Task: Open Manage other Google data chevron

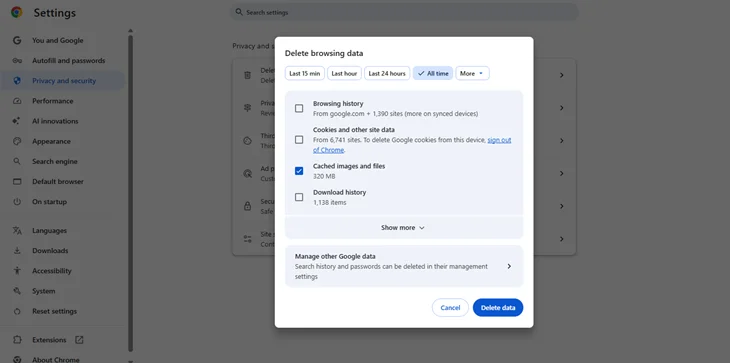Action: (x=509, y=266)
